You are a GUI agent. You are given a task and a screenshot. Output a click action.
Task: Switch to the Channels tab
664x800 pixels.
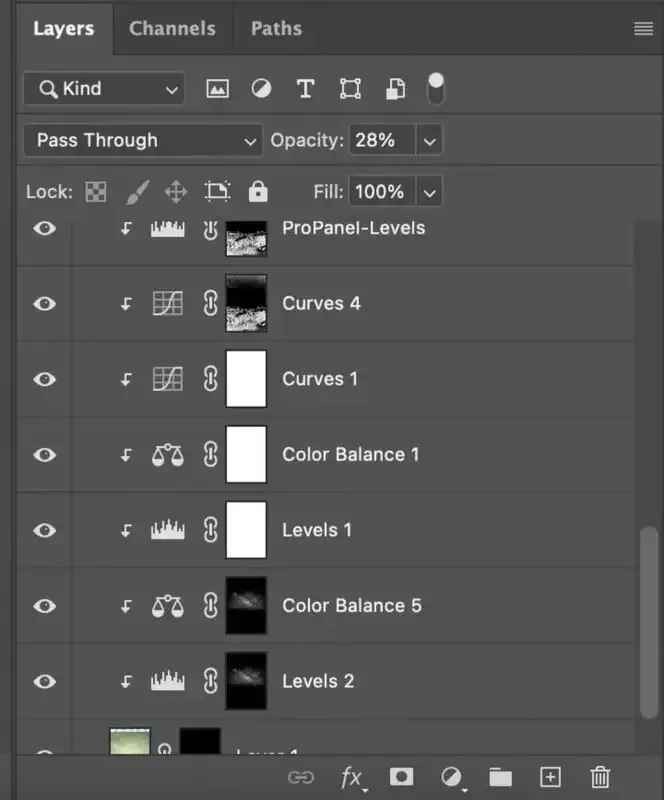(x=172, y=28)
